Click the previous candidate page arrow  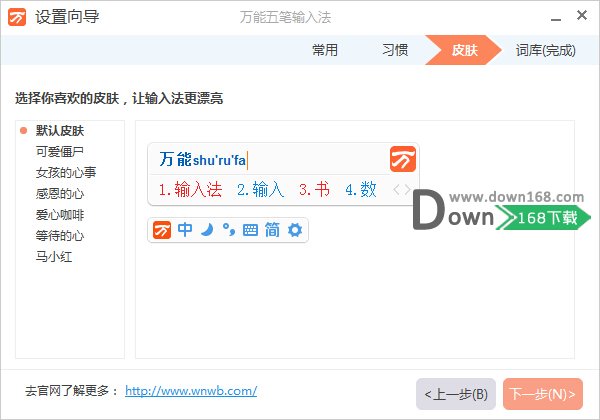click(x=397, y=189)
